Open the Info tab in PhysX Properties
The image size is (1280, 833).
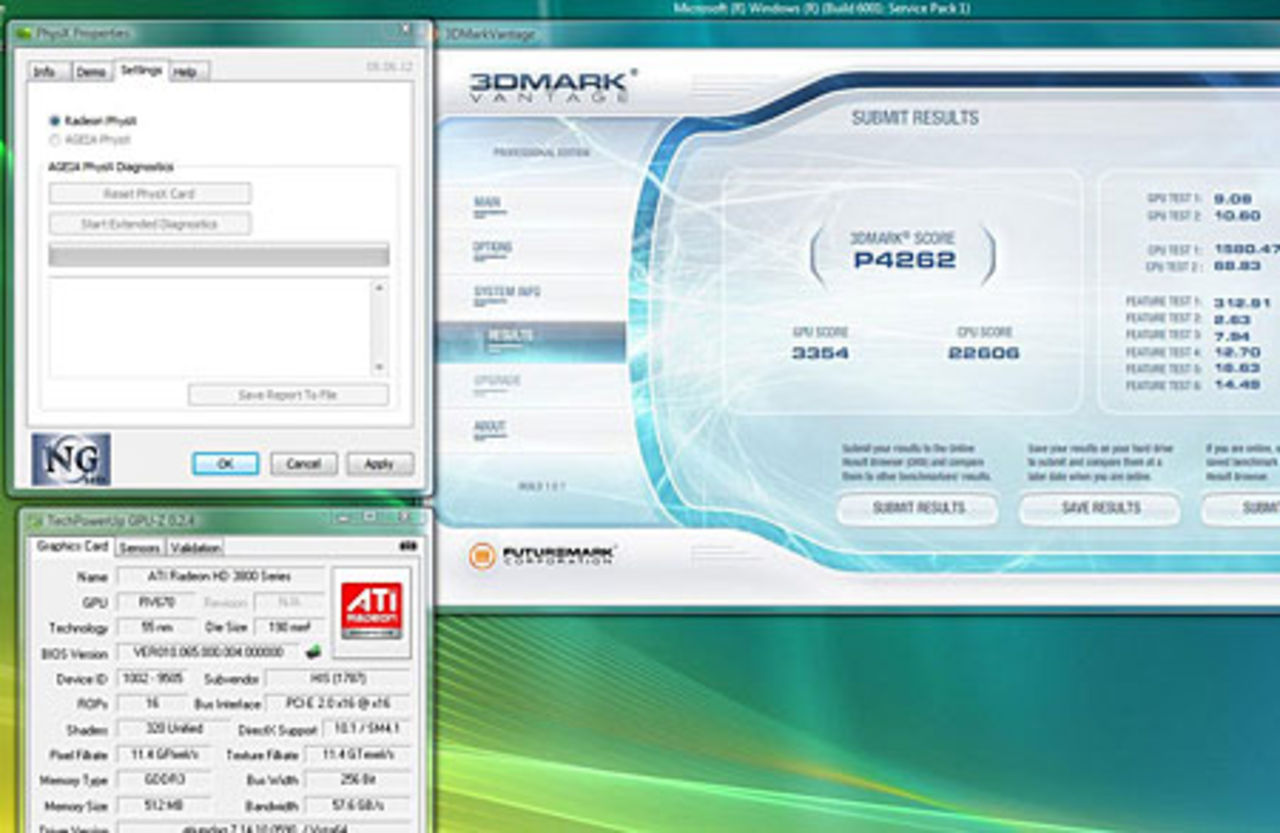pyautogui.click(x=45, y=72)
